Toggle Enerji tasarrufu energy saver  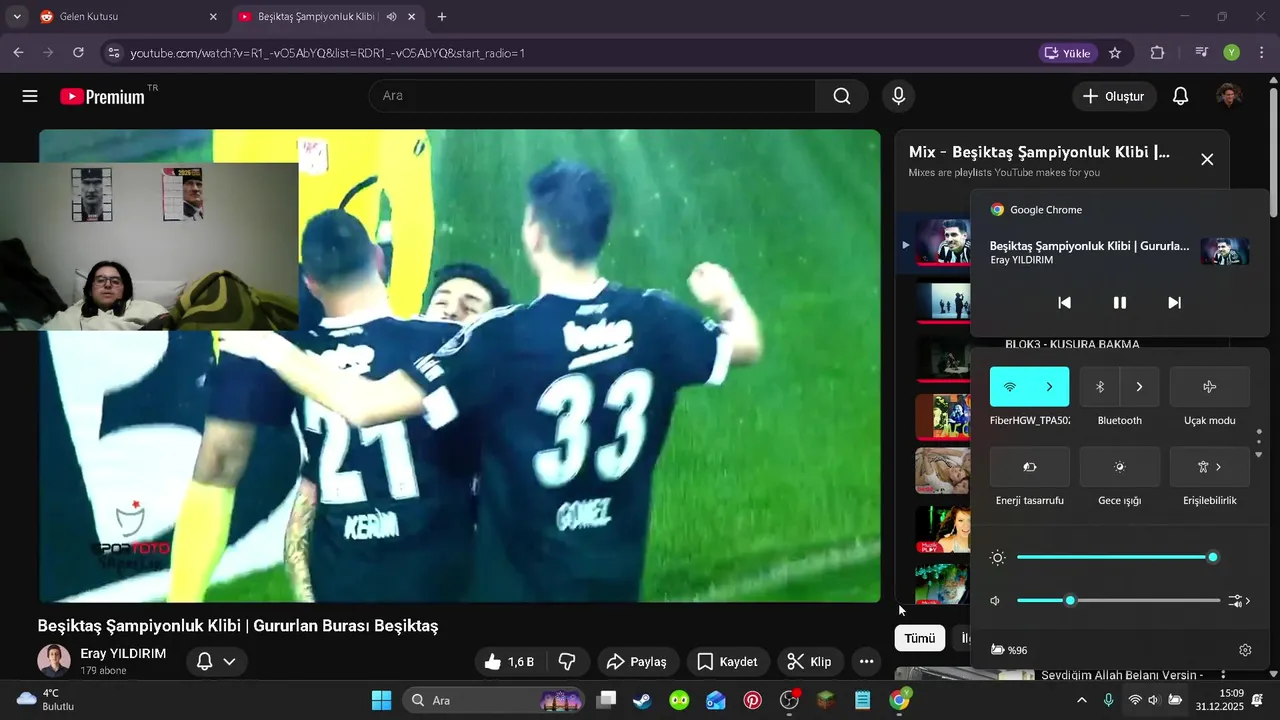coord(1030,467)
